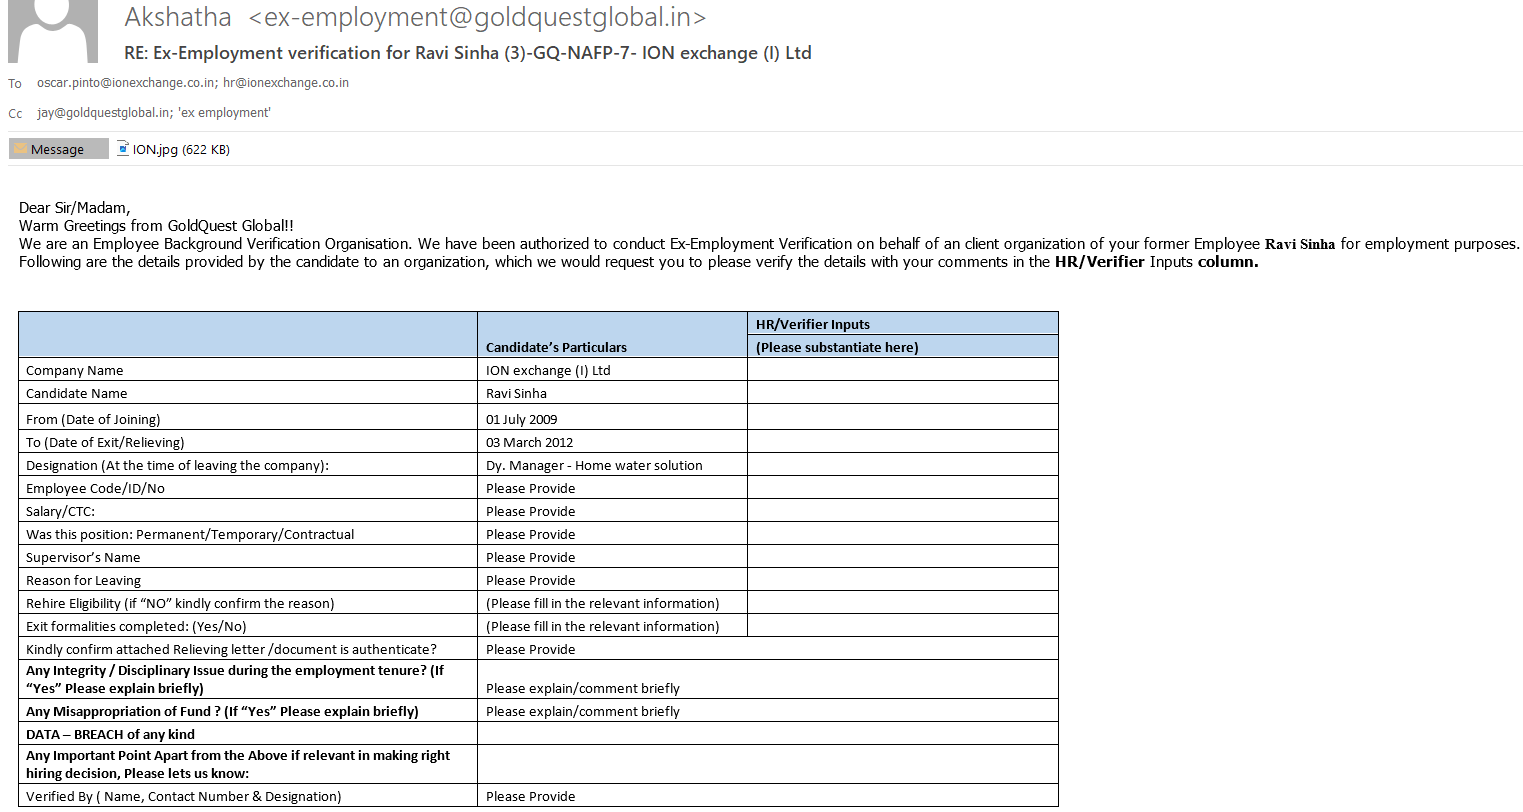
Task: Click '(Please fill in...)' in Exit formalities row
Action: pos(603,626)
